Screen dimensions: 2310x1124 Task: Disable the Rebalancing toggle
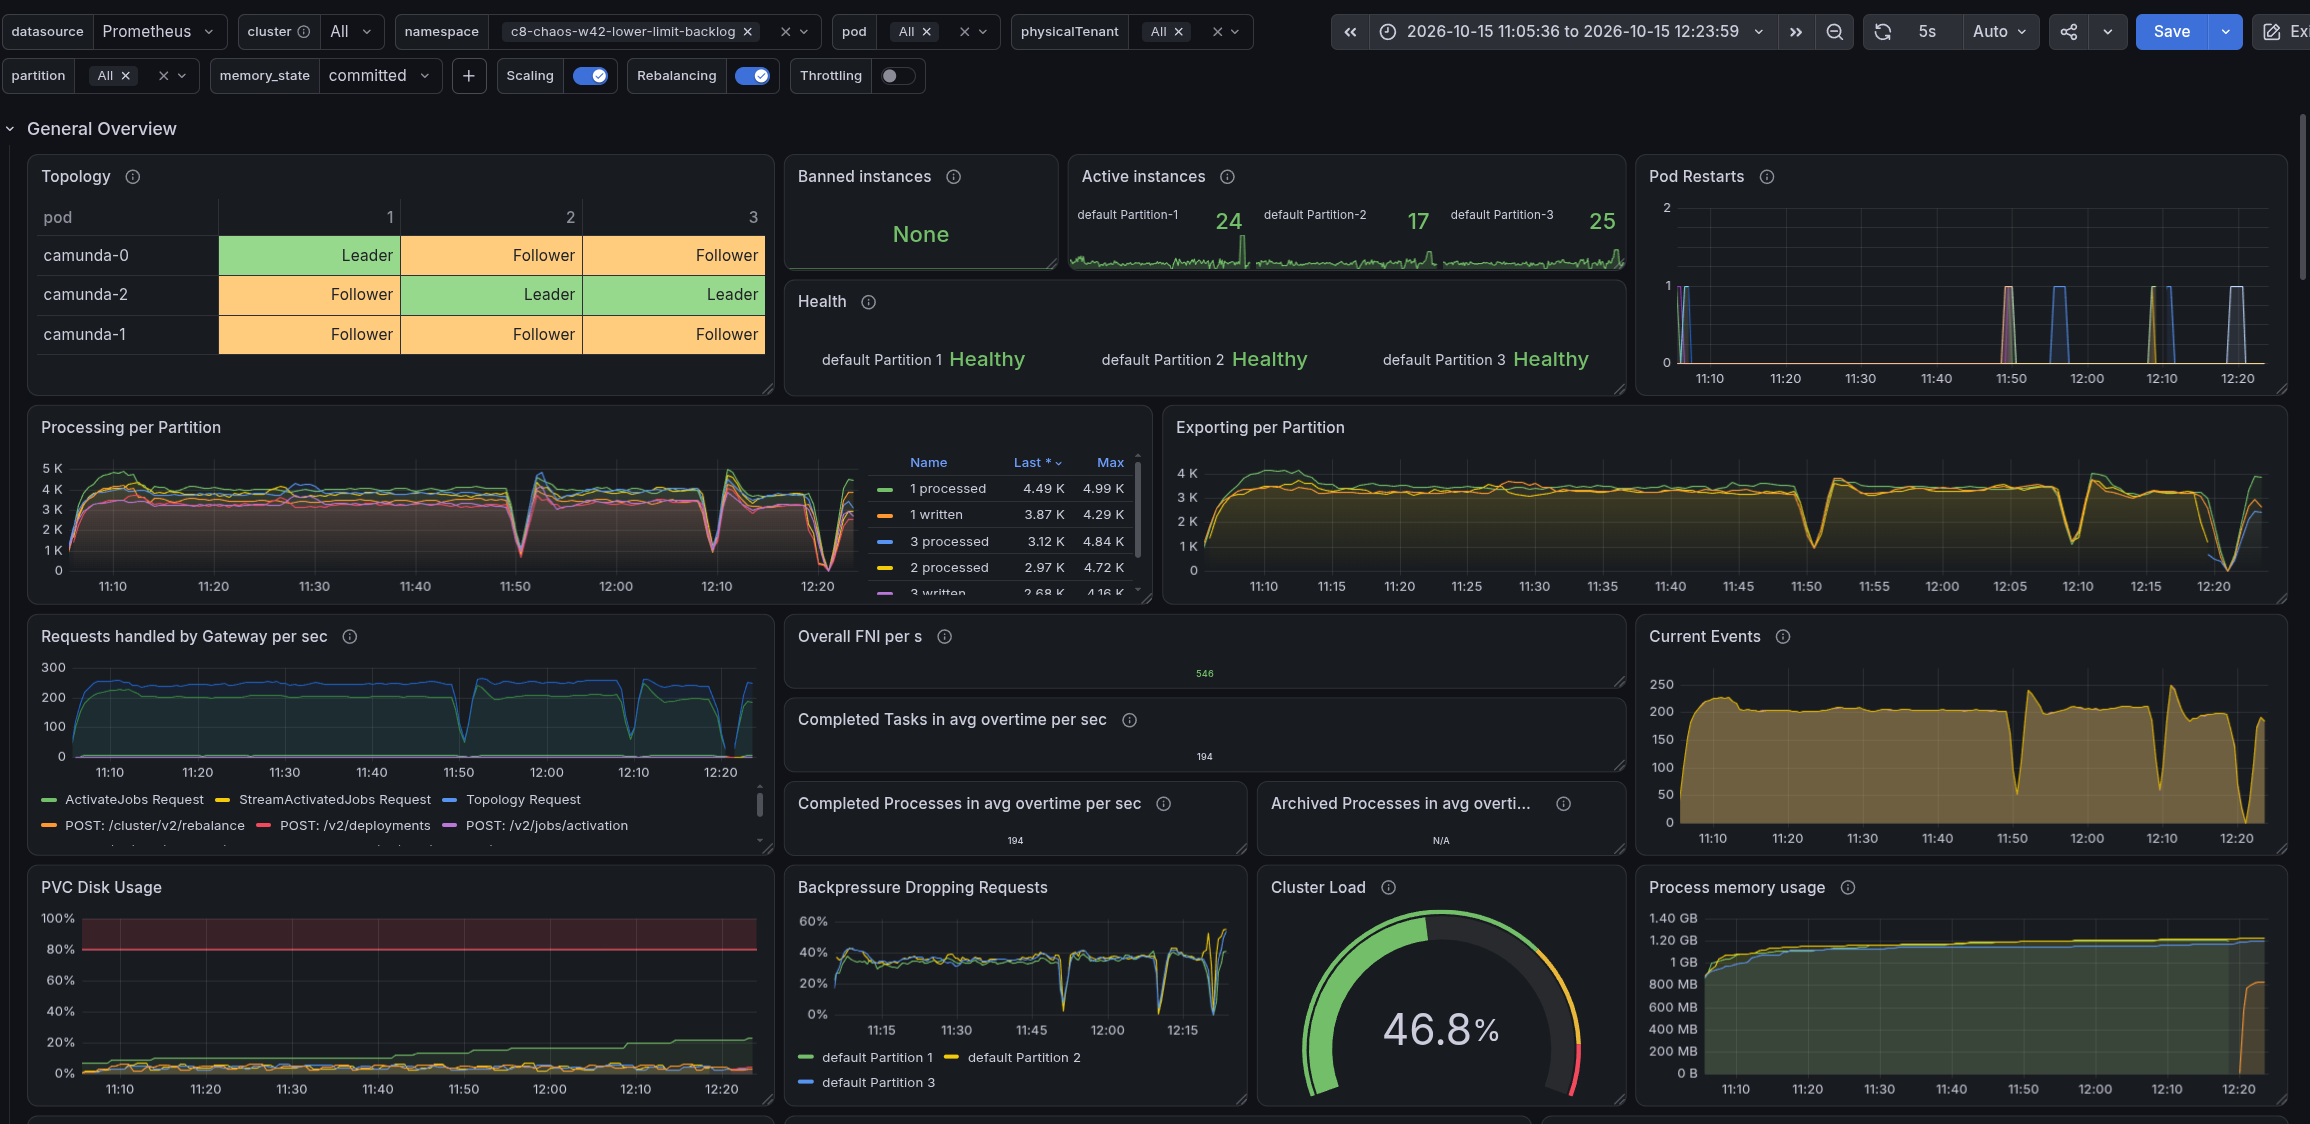pyautogui.click(x=752, y=76)
